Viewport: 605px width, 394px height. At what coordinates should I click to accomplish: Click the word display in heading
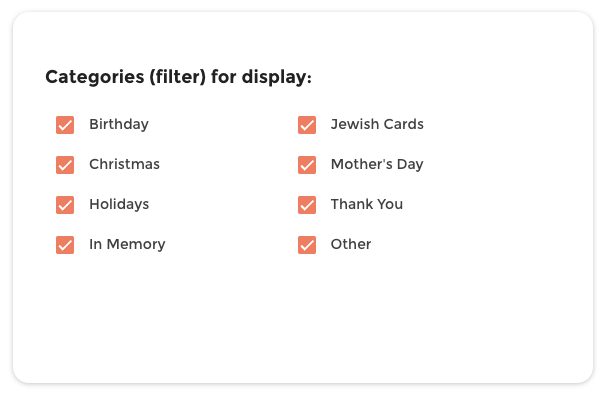coord(274,77)
